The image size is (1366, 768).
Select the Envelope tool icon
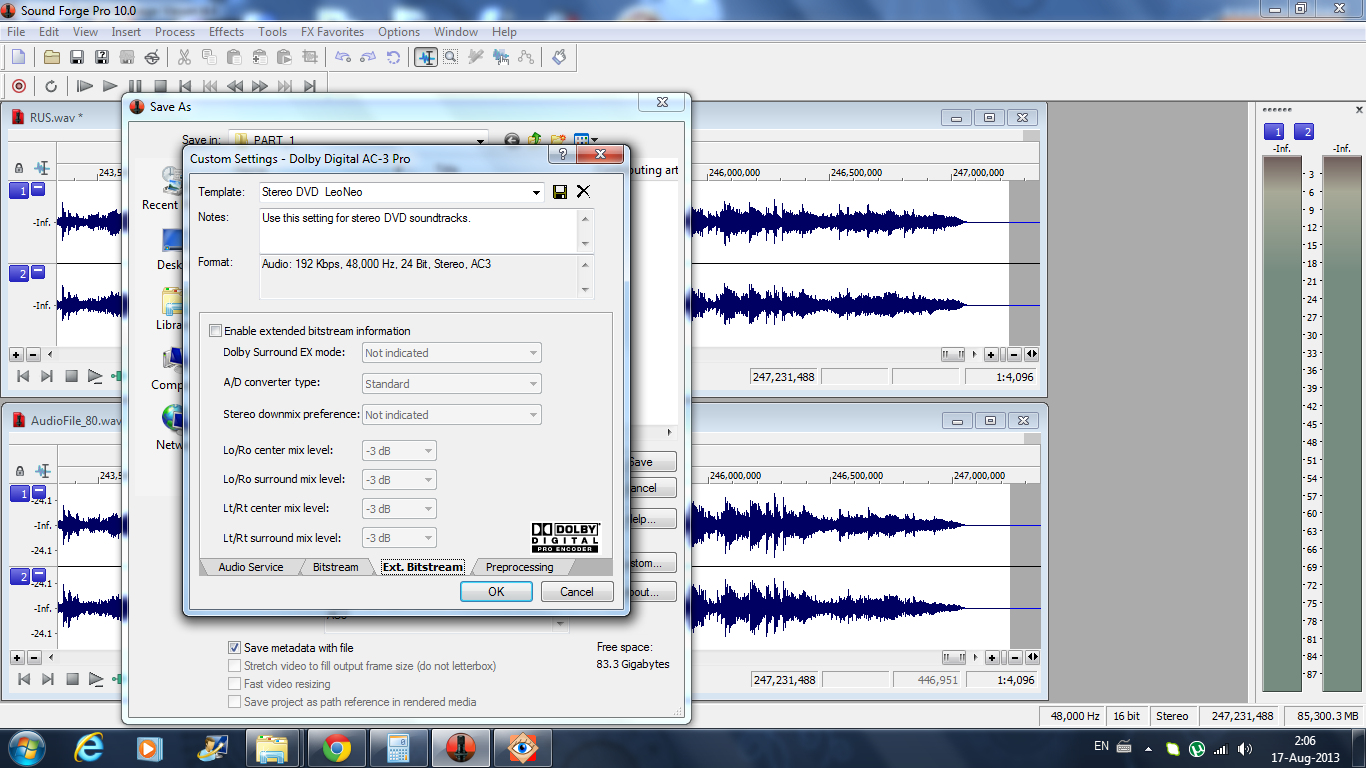[526, 57]
